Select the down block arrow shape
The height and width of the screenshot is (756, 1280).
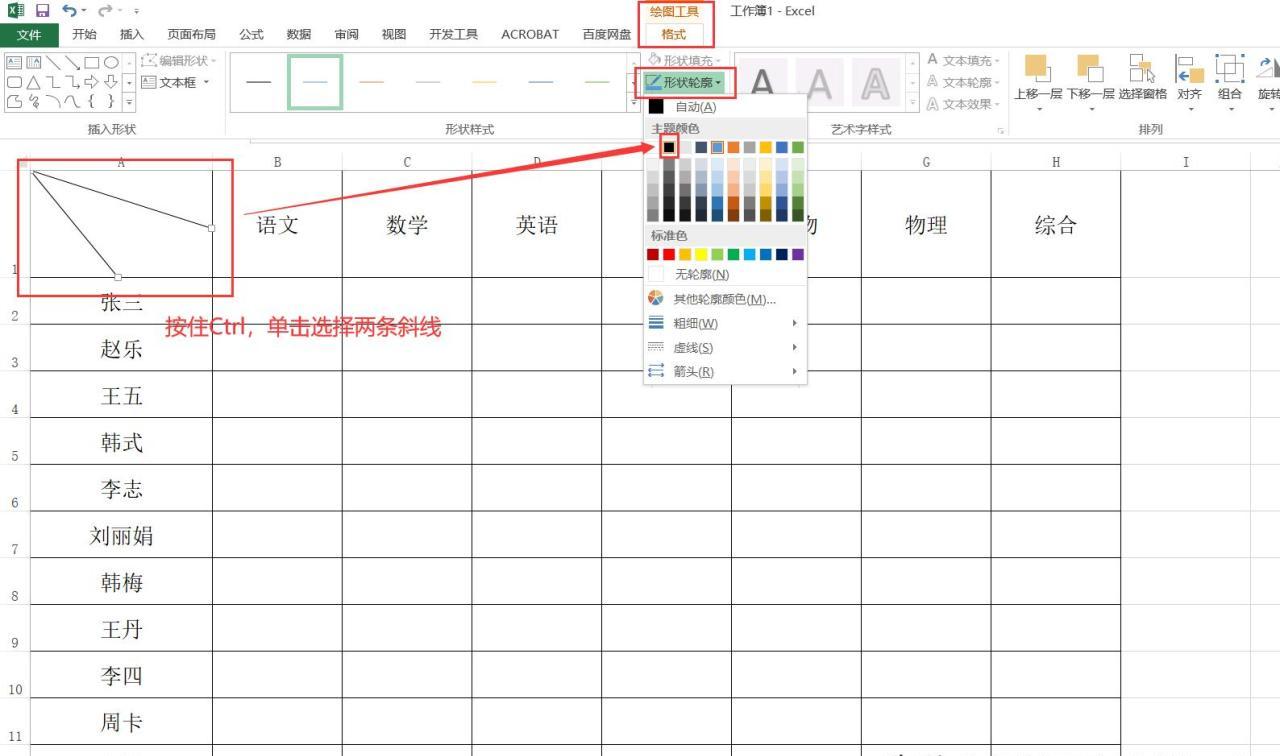coord(111,82)
